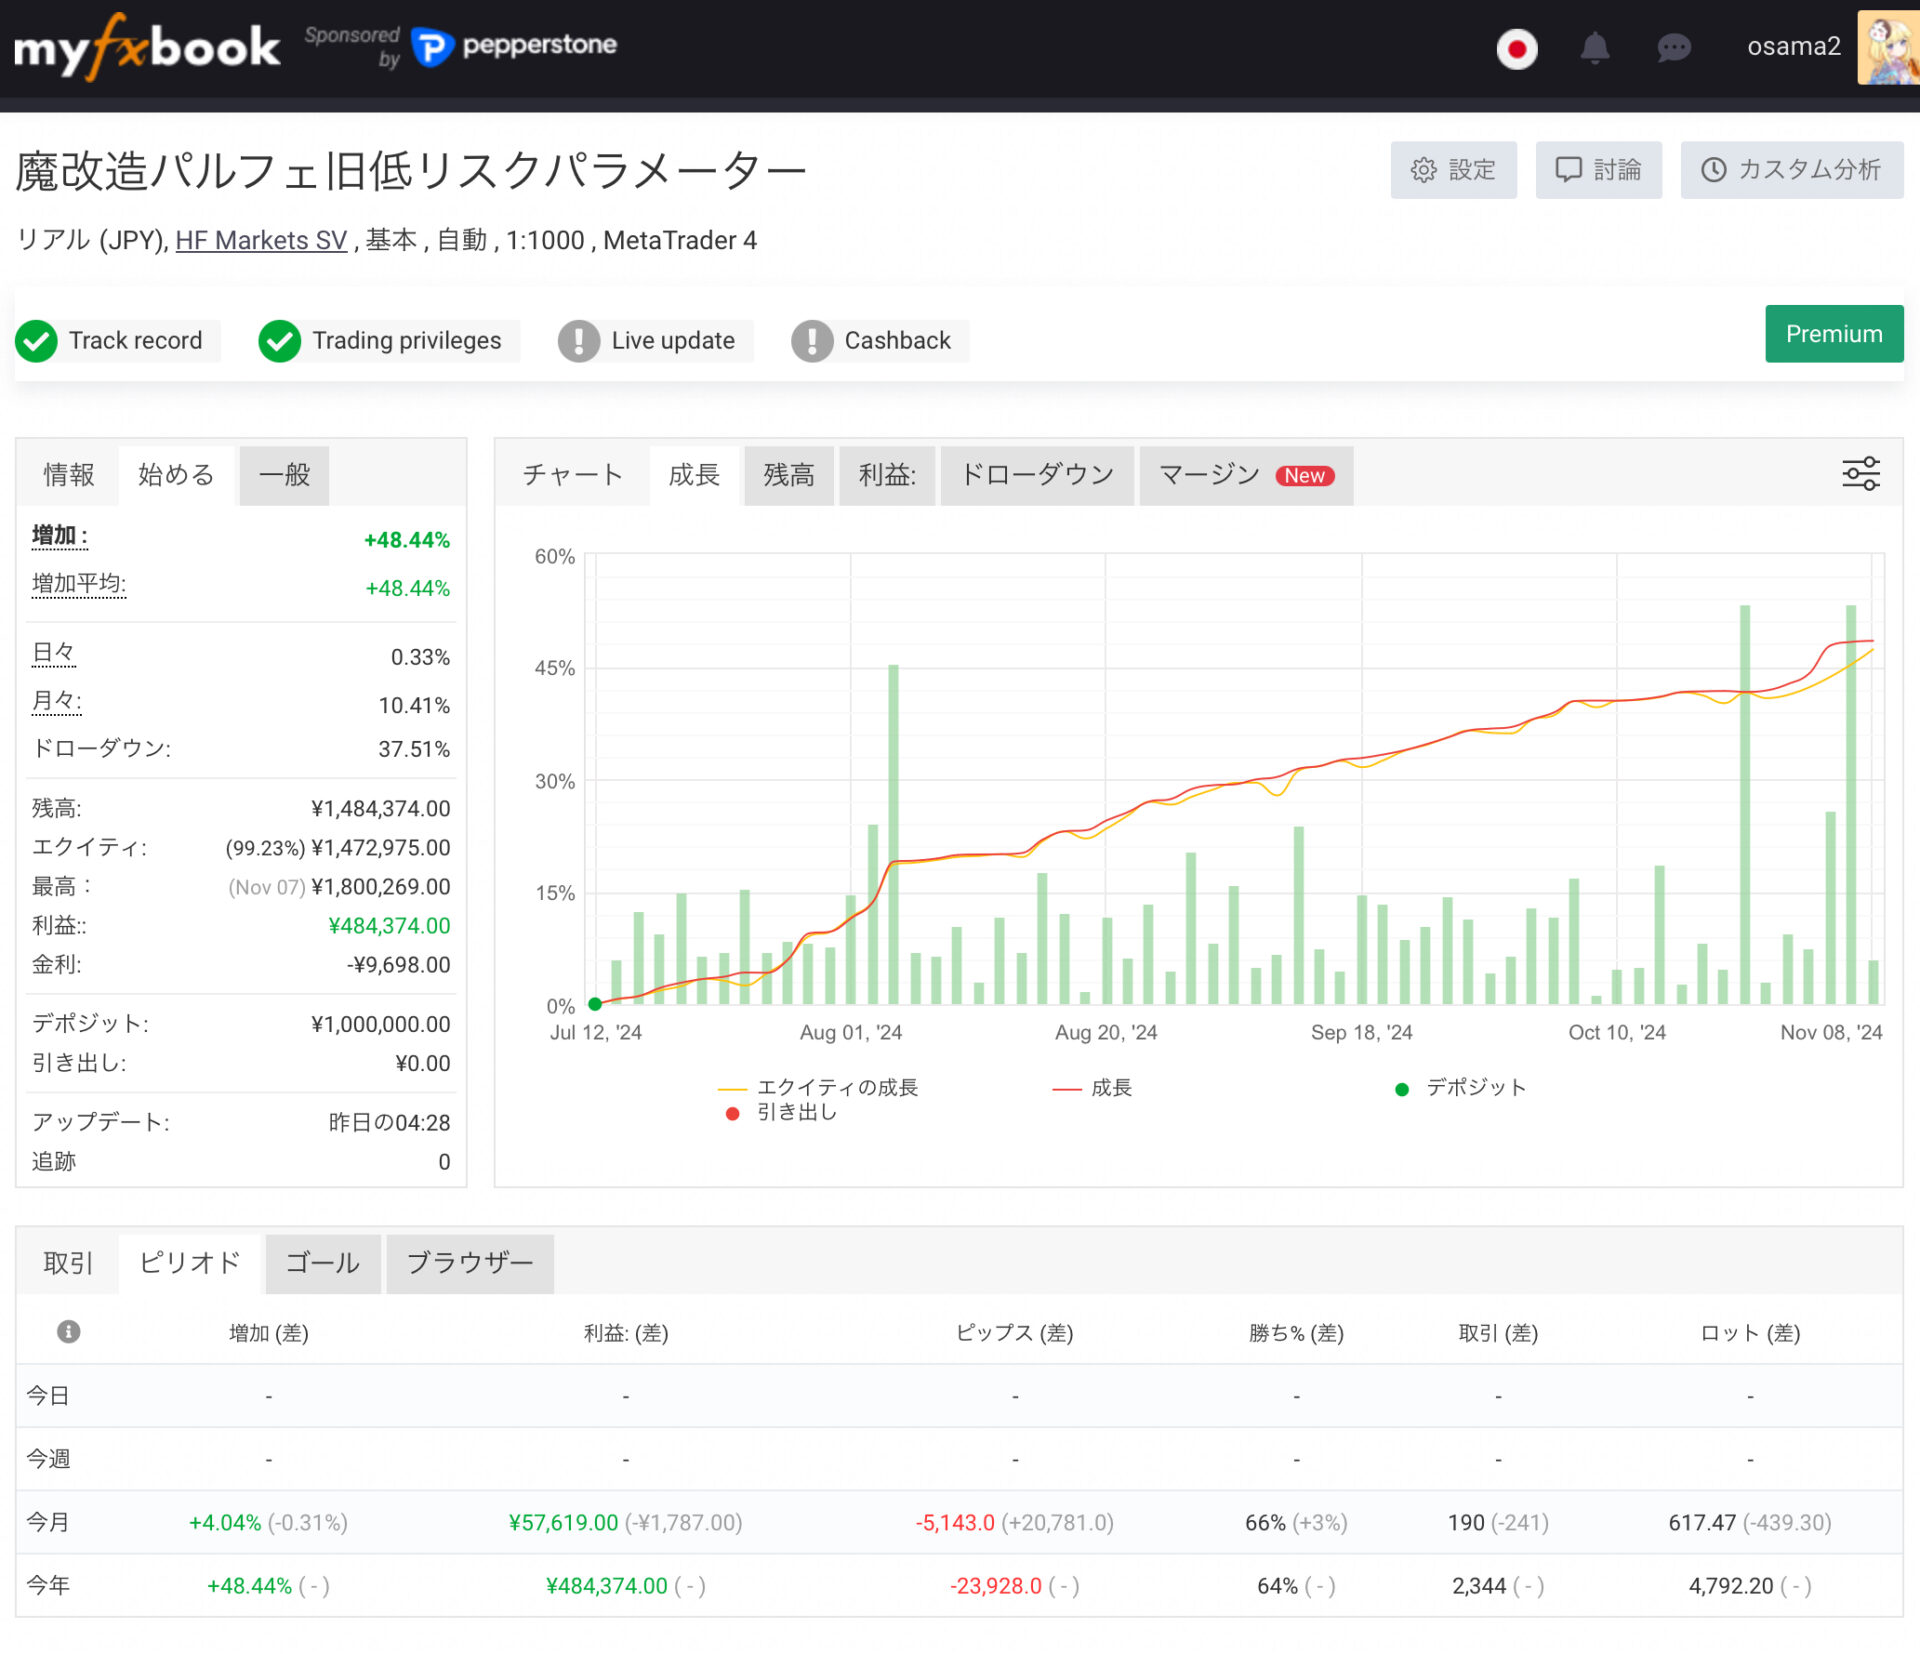This screenshot has width=1920, height=1654.
Task: Switch to the 取引 trades tab
Action: click(68, 1263)
